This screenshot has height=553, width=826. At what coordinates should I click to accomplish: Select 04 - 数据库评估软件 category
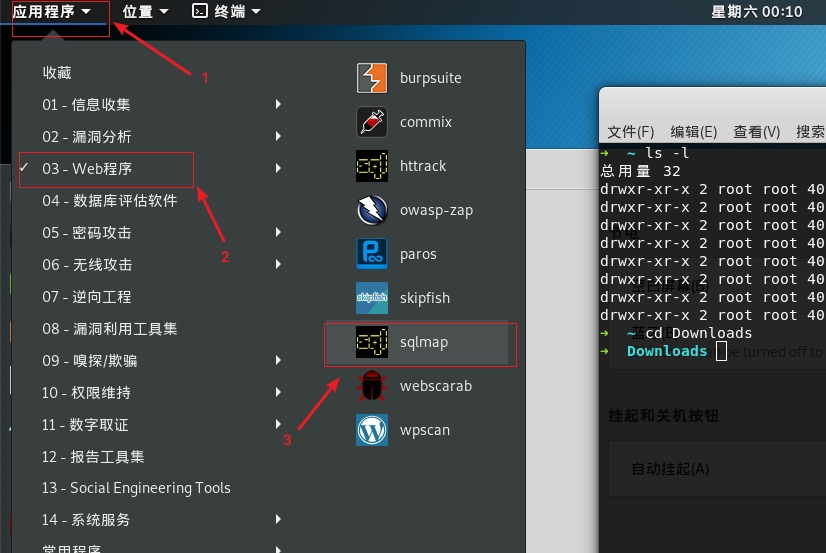coord(110,201)
